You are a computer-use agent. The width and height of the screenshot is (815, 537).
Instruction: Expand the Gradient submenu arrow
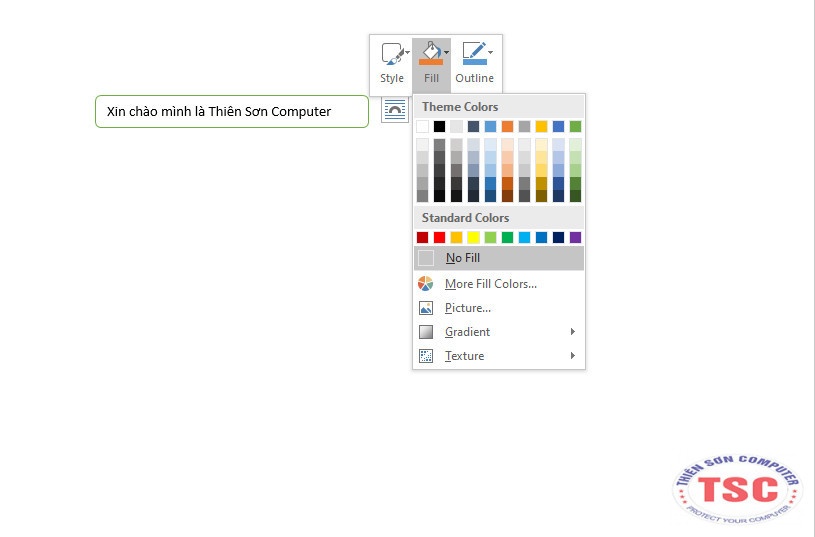click(573, 332)
